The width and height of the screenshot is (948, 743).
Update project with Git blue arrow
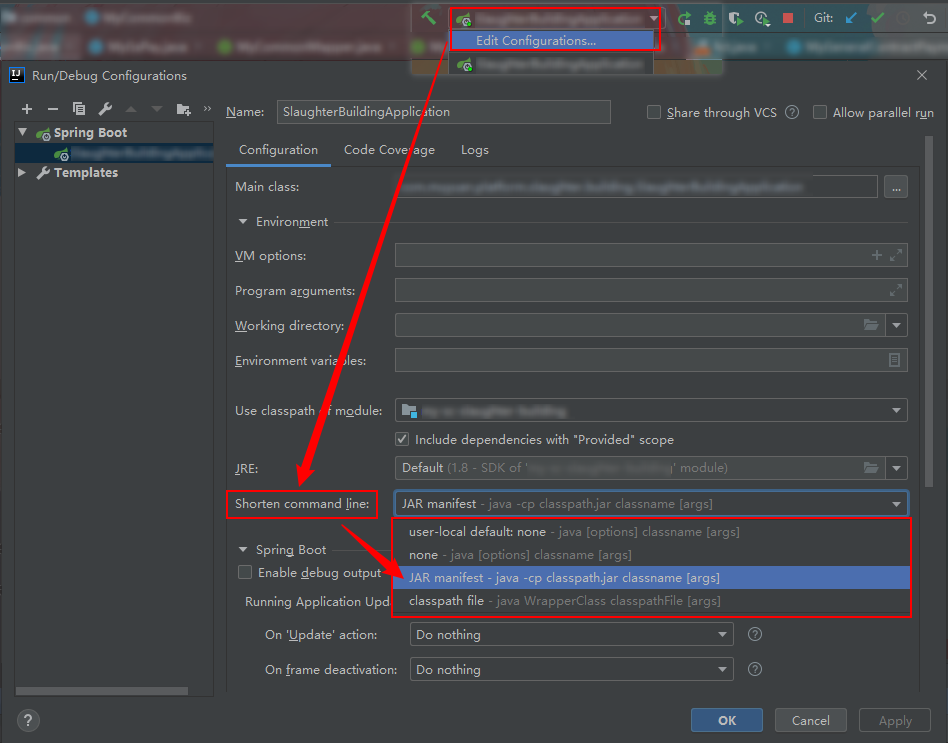click(851, 18)
